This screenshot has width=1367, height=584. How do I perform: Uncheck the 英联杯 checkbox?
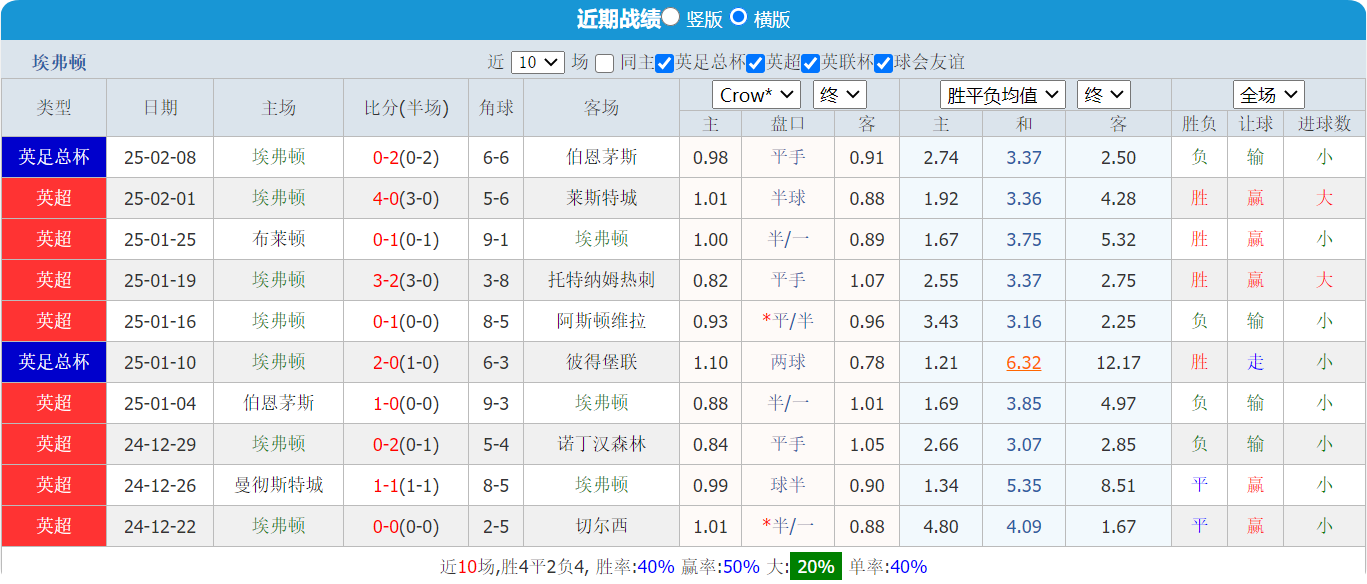(811, 62)
